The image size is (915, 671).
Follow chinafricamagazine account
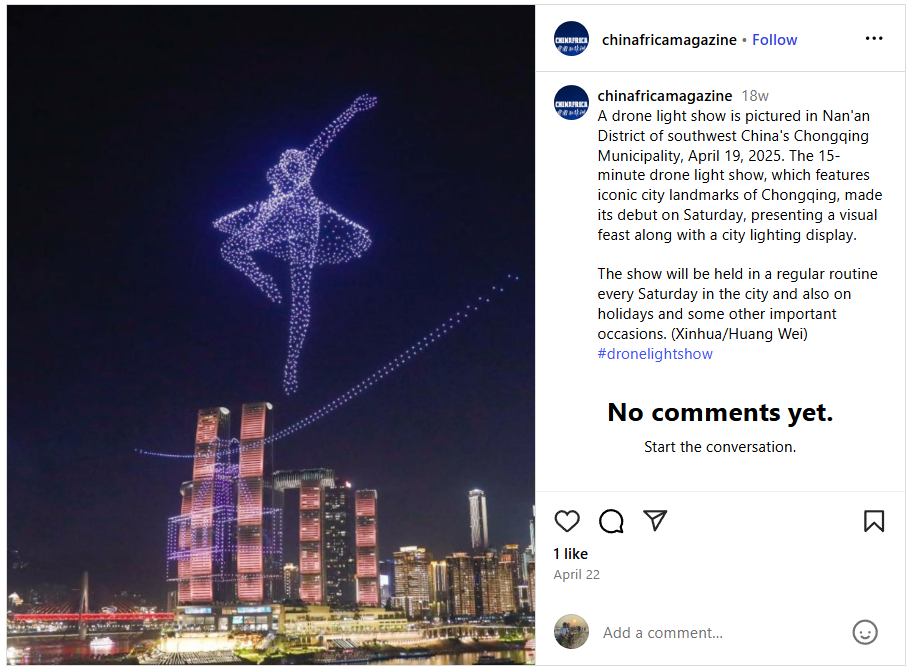(x=774, y=40)
